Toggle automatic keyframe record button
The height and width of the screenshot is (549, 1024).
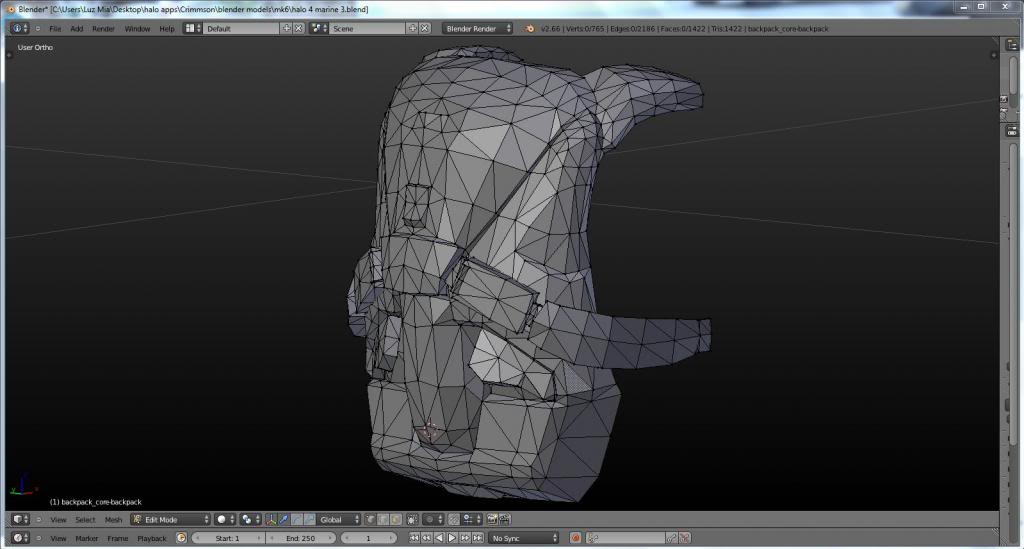(576, 538)
